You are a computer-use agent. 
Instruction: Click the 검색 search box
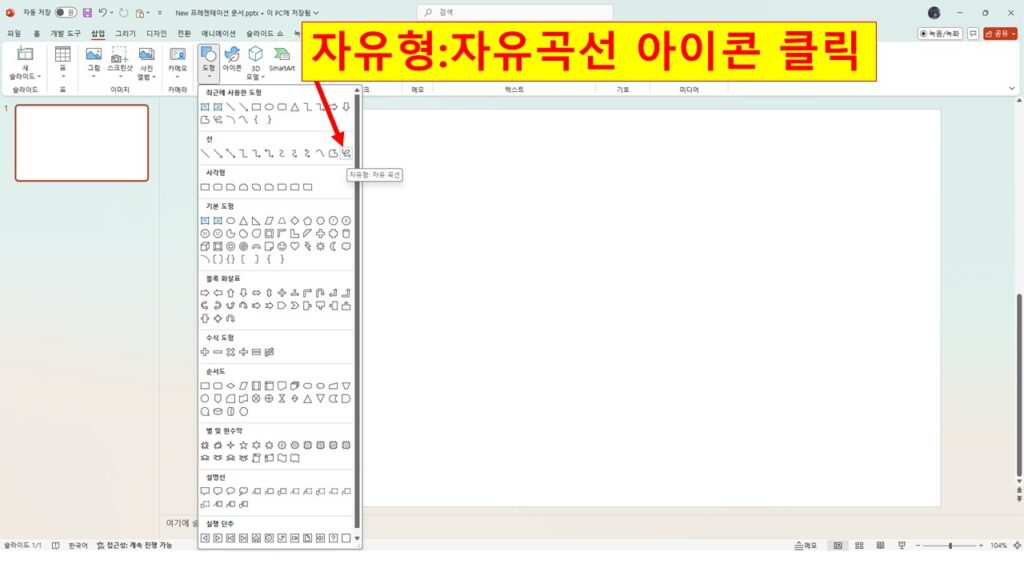click(x=515, y=12)
